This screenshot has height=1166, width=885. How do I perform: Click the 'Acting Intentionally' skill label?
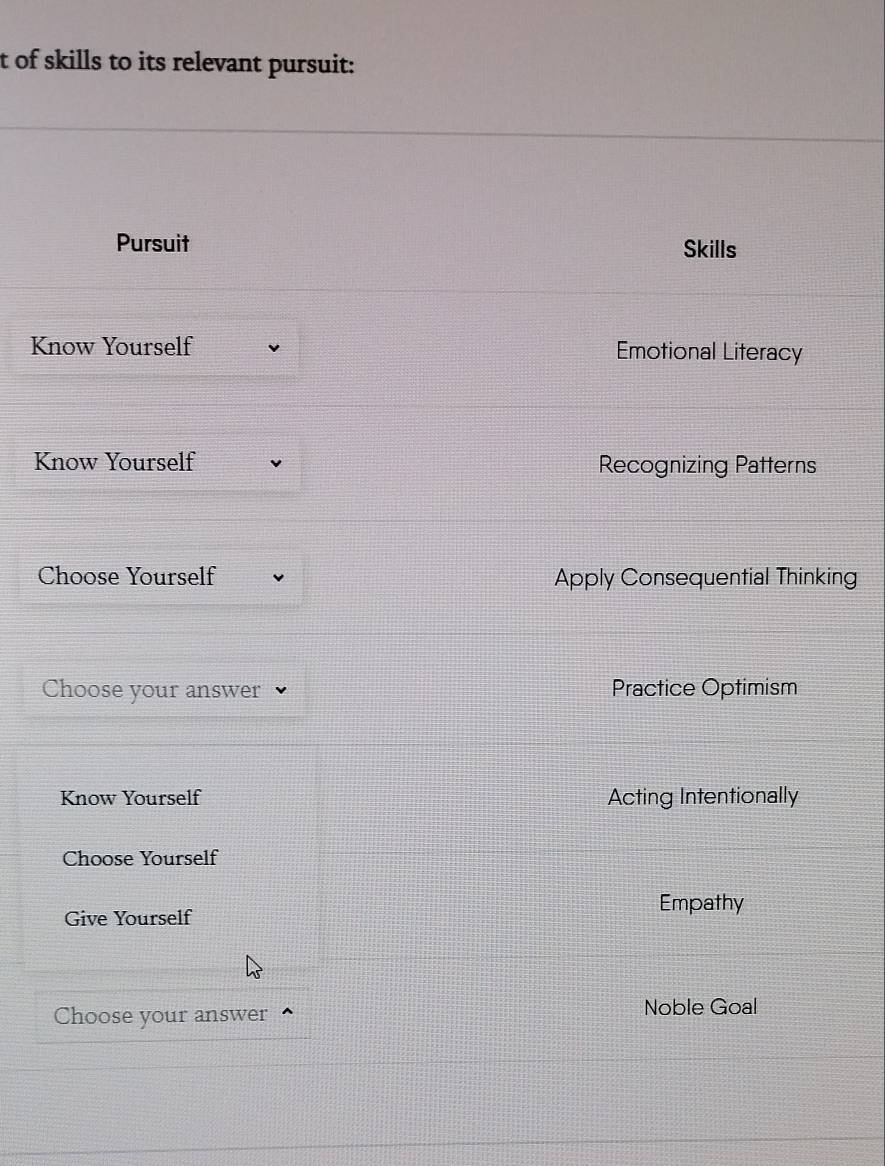pyautogui.click(x=703, y=797)
